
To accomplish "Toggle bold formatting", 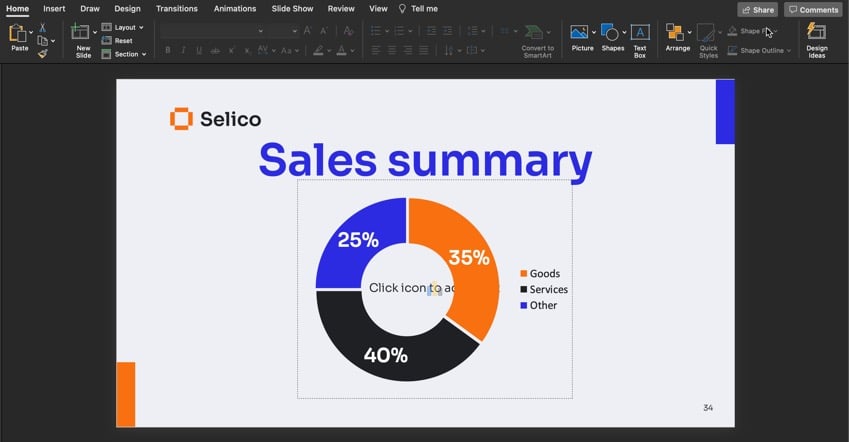I will (x=168, y=50).
